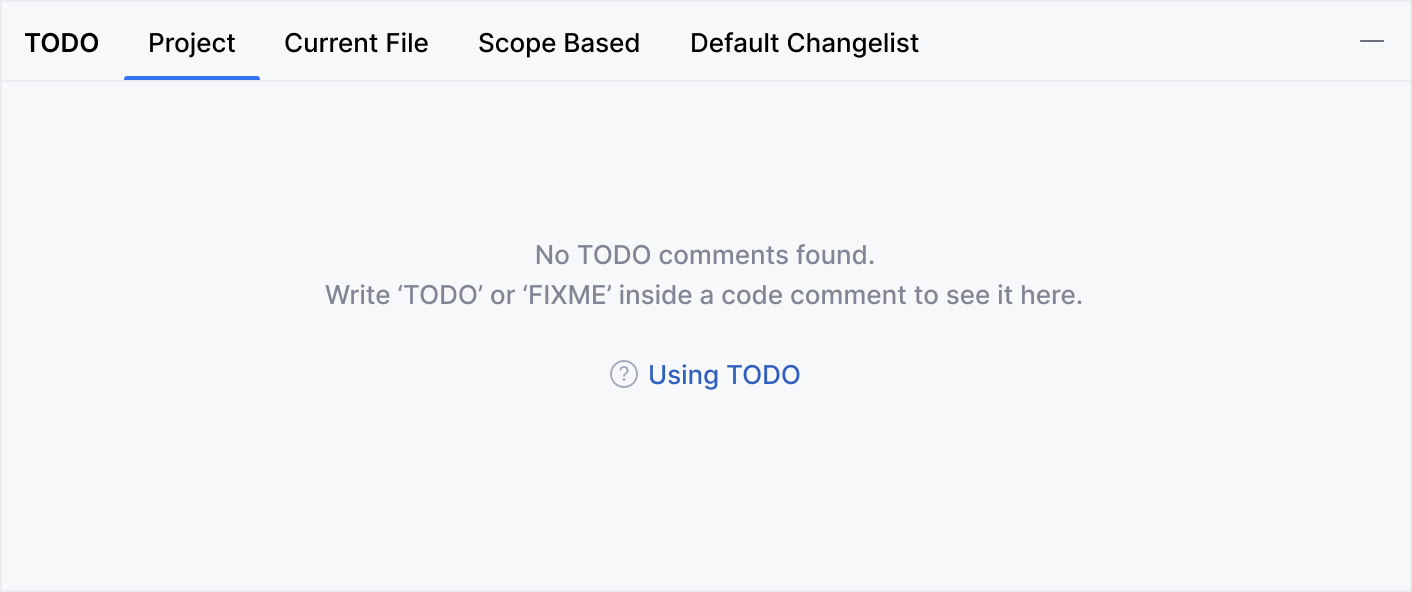The height and width of the screenshot is (592, 1412).
Task: Show TODOs in the default changelist
Action: click(804, 44)
